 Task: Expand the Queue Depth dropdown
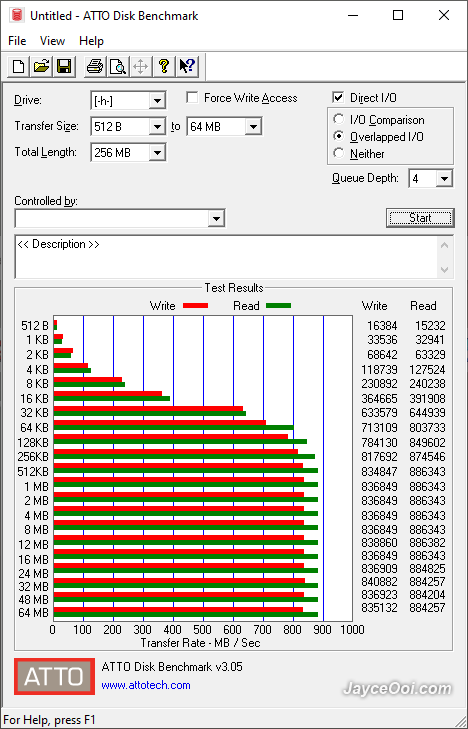click(x=444, y=179)
